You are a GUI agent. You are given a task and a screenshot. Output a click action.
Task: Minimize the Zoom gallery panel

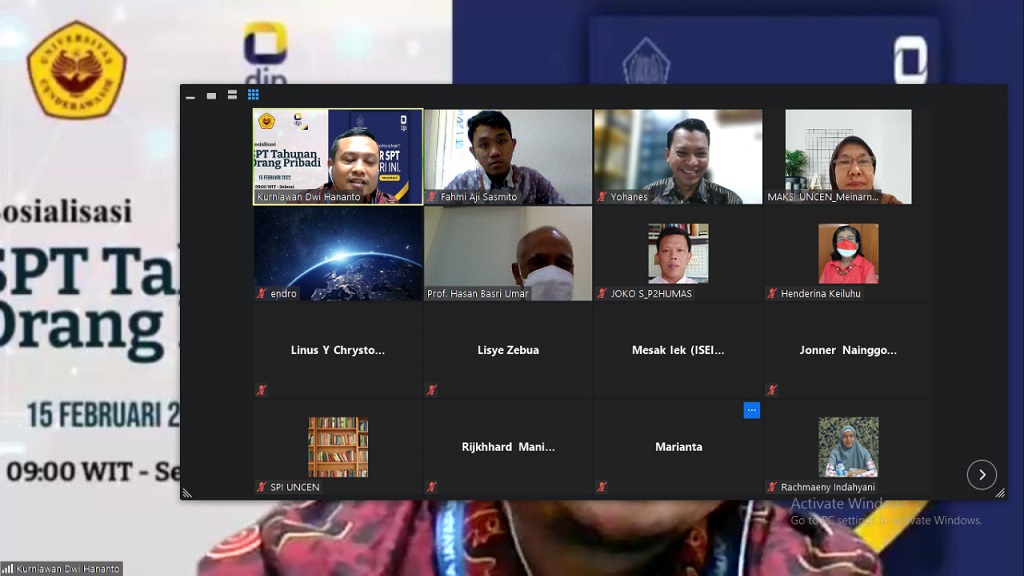pos(191,96)
